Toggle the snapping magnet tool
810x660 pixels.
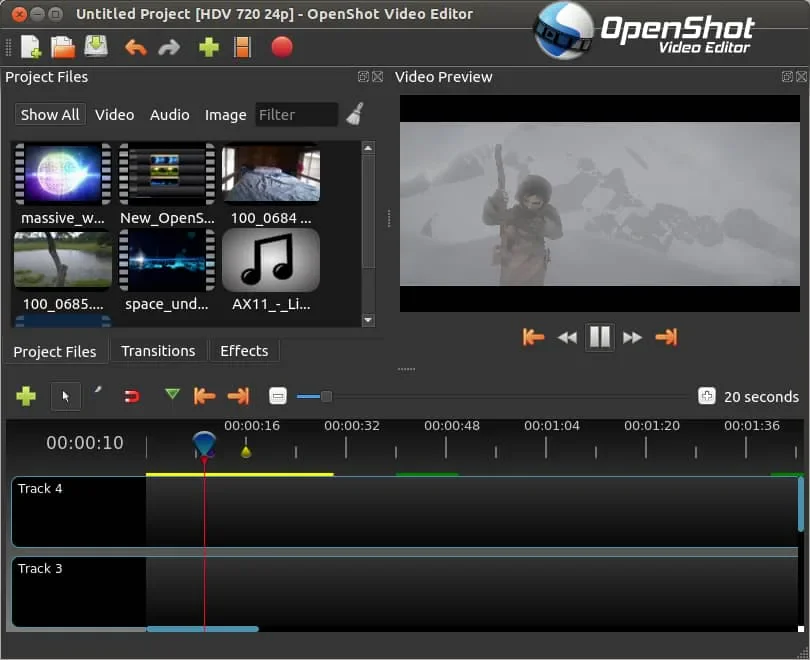[132, 397]
